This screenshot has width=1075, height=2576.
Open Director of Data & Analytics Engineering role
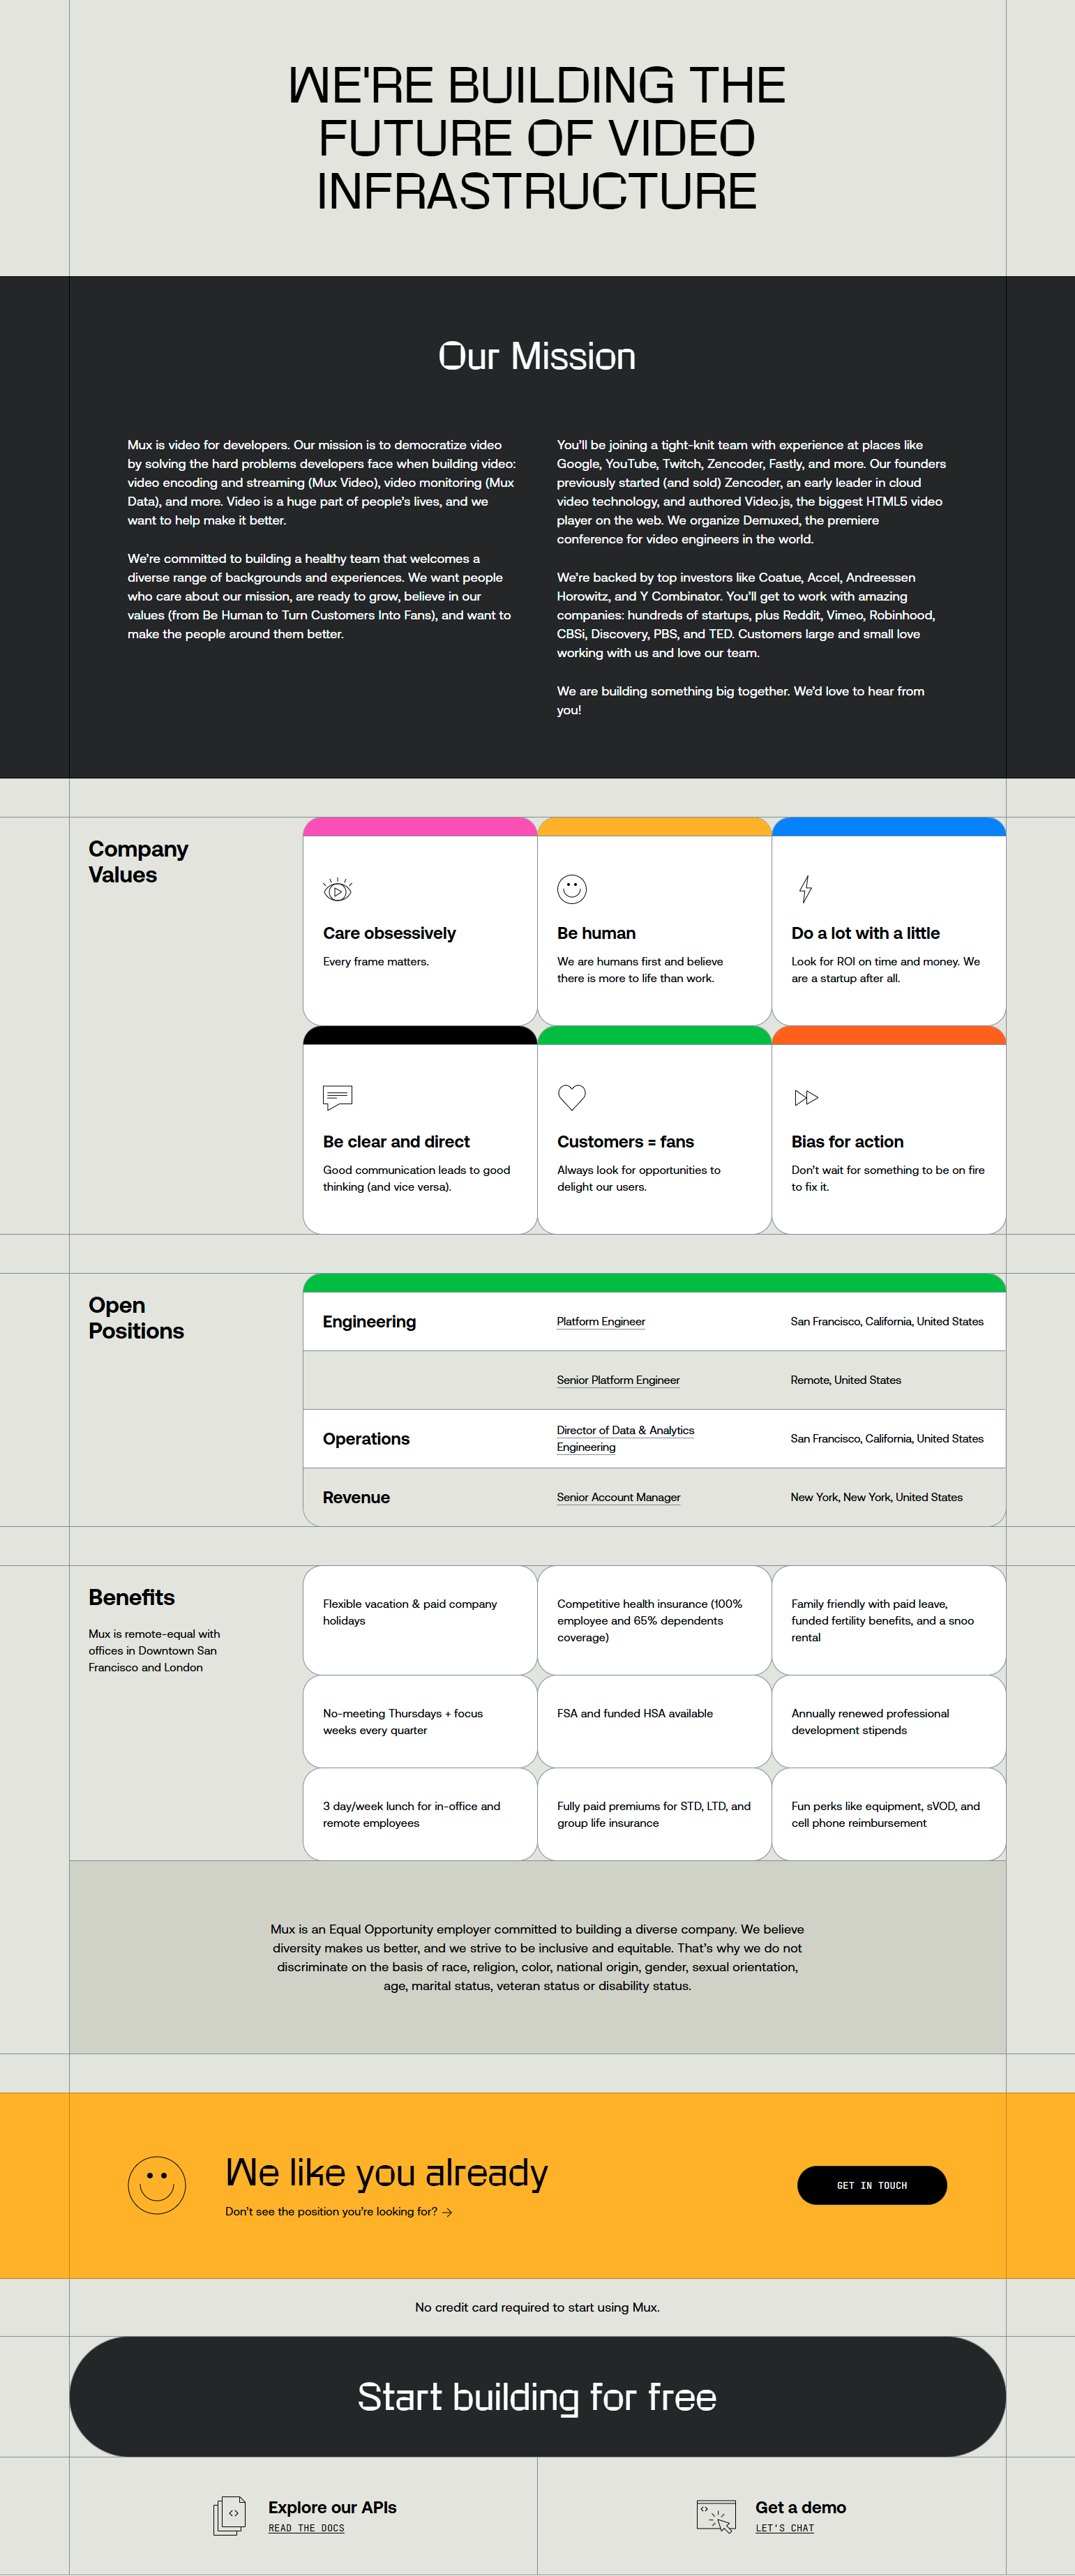(x=625, y=1438)
